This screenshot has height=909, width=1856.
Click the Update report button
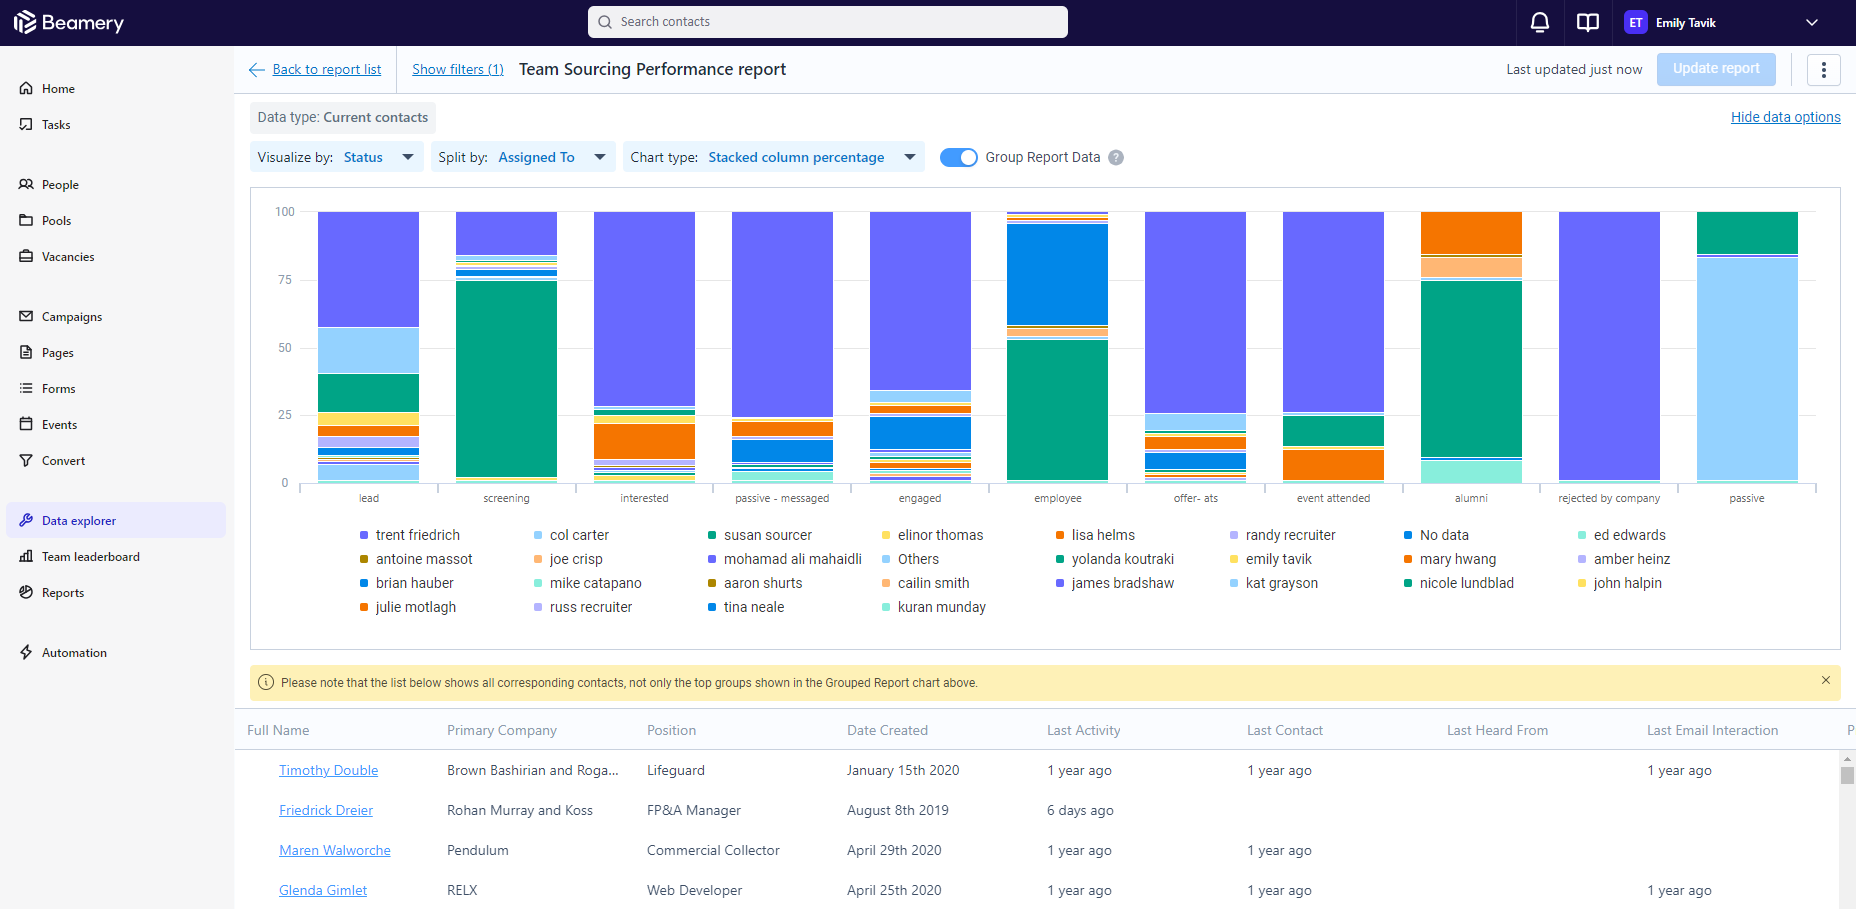point(1716,69)
